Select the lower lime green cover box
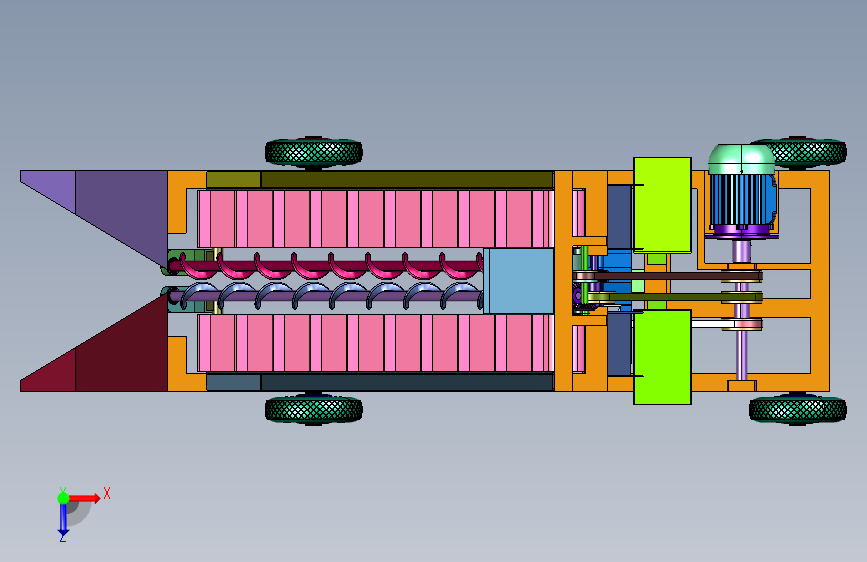The width and height of the screenshot is (867, 562). coord(662,357)
